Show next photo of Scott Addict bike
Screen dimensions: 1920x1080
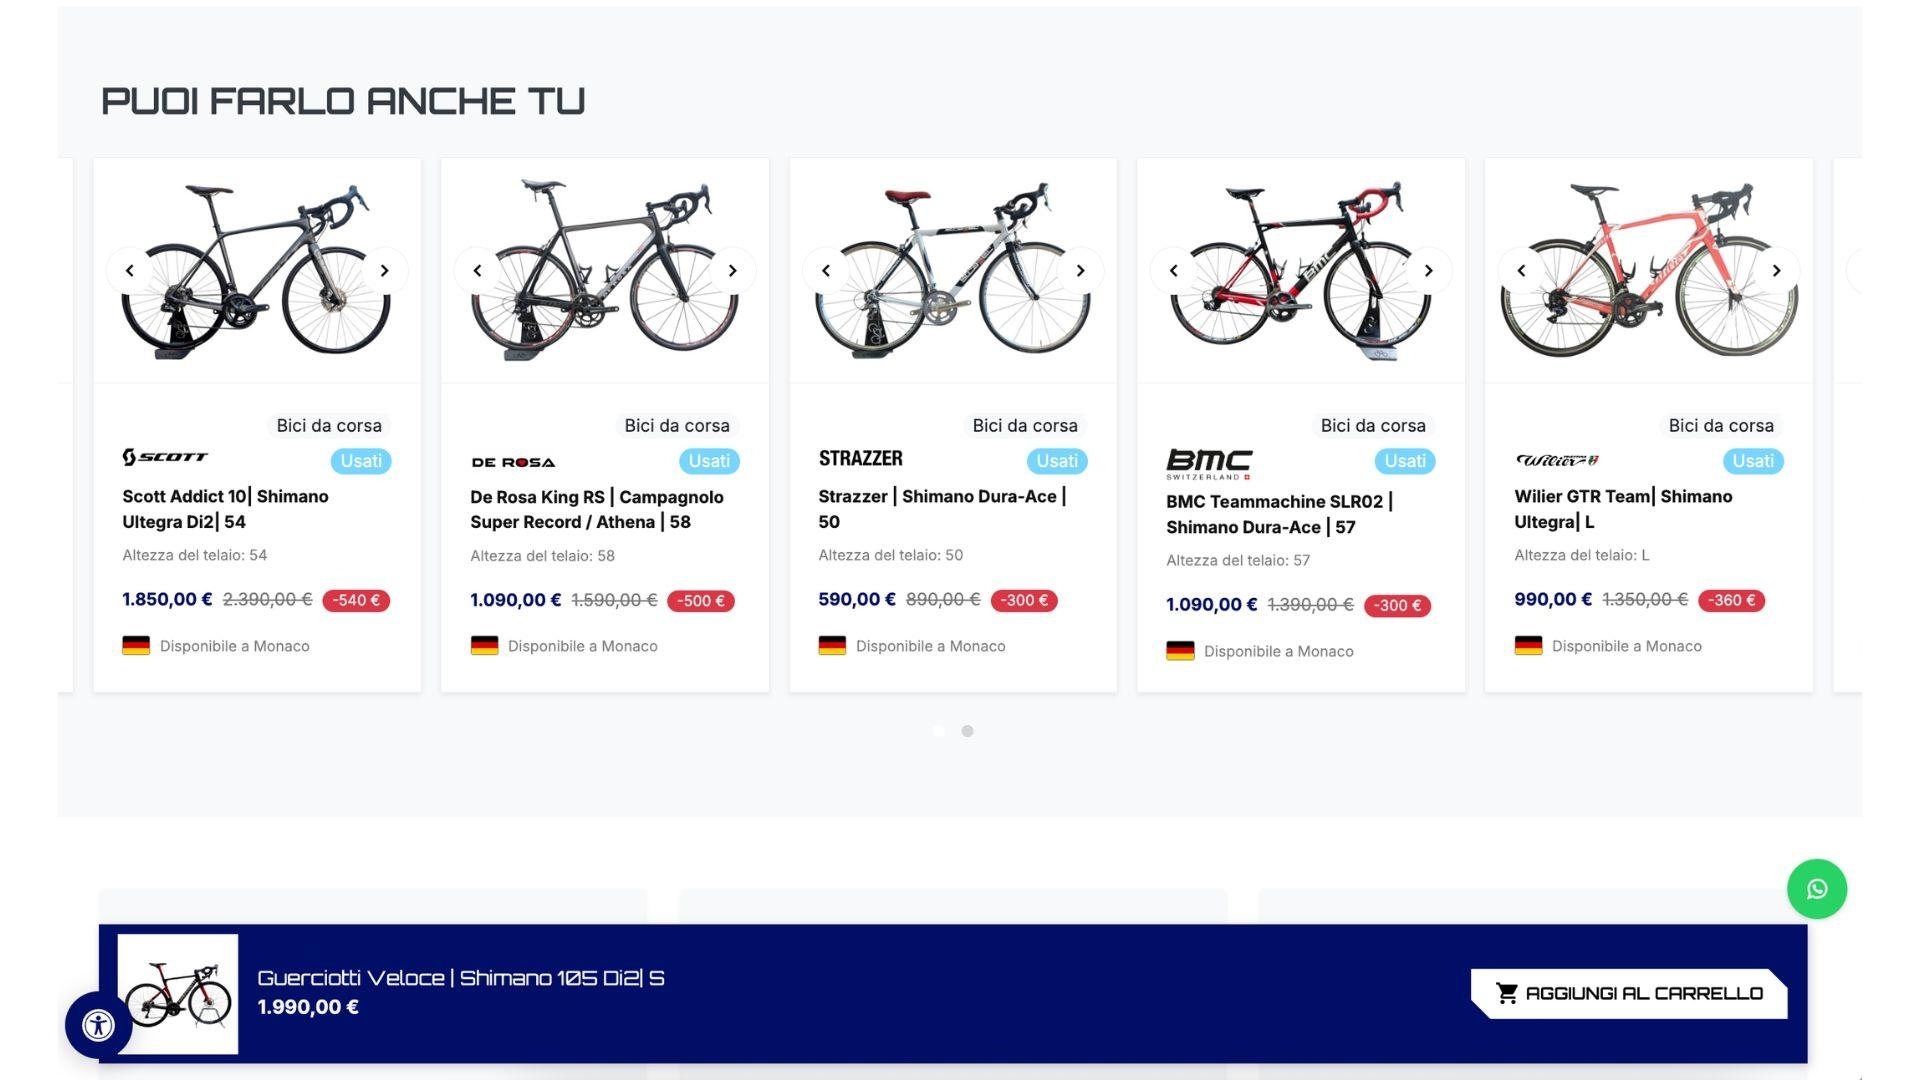(384, 271)
